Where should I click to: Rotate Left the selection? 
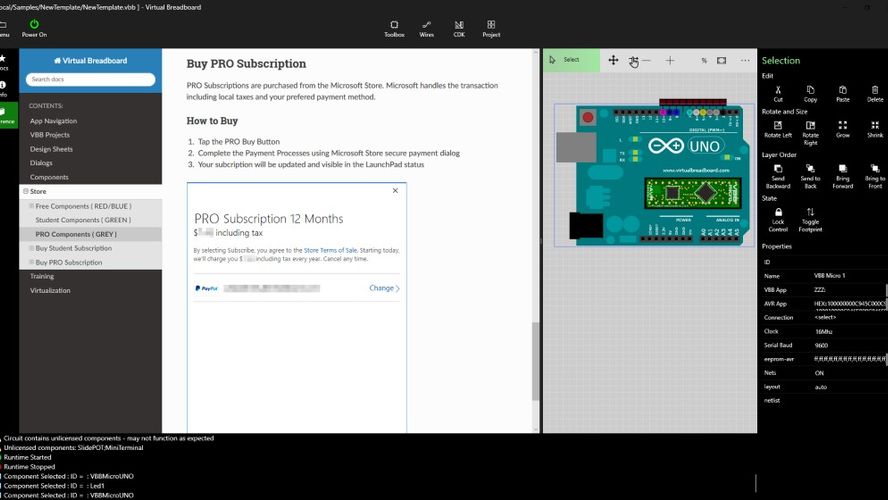pyautogui.click(x=778, y=129)
